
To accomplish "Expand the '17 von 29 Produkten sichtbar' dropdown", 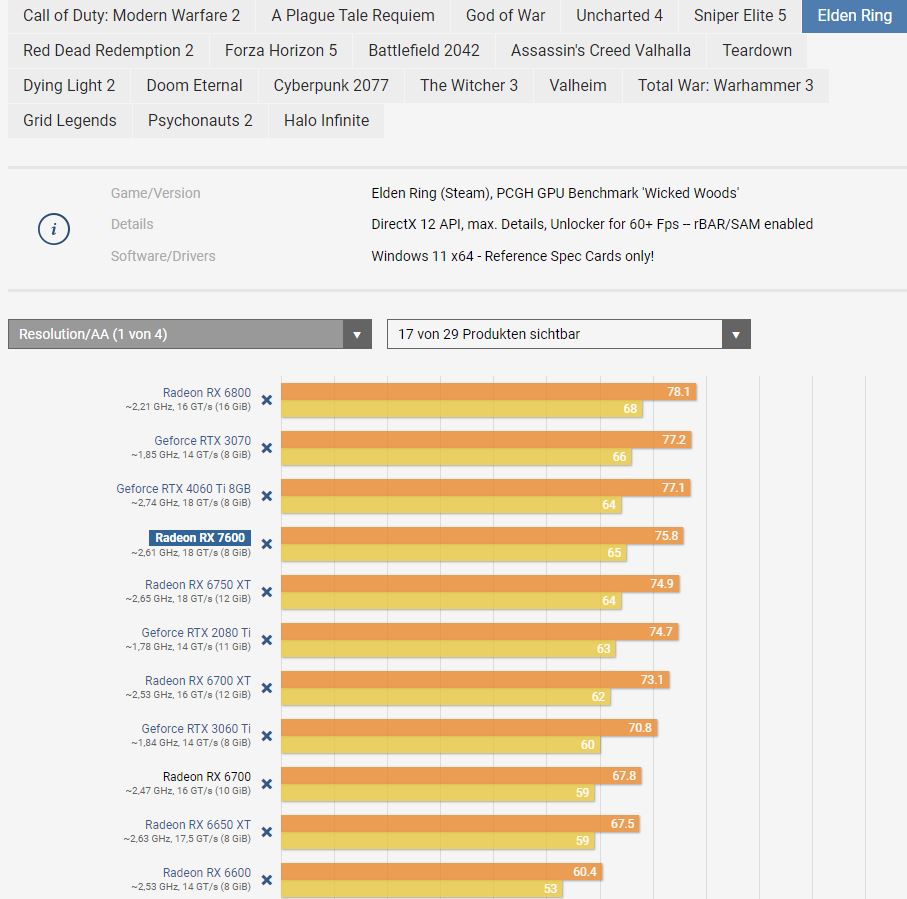I will click(569, 334).
